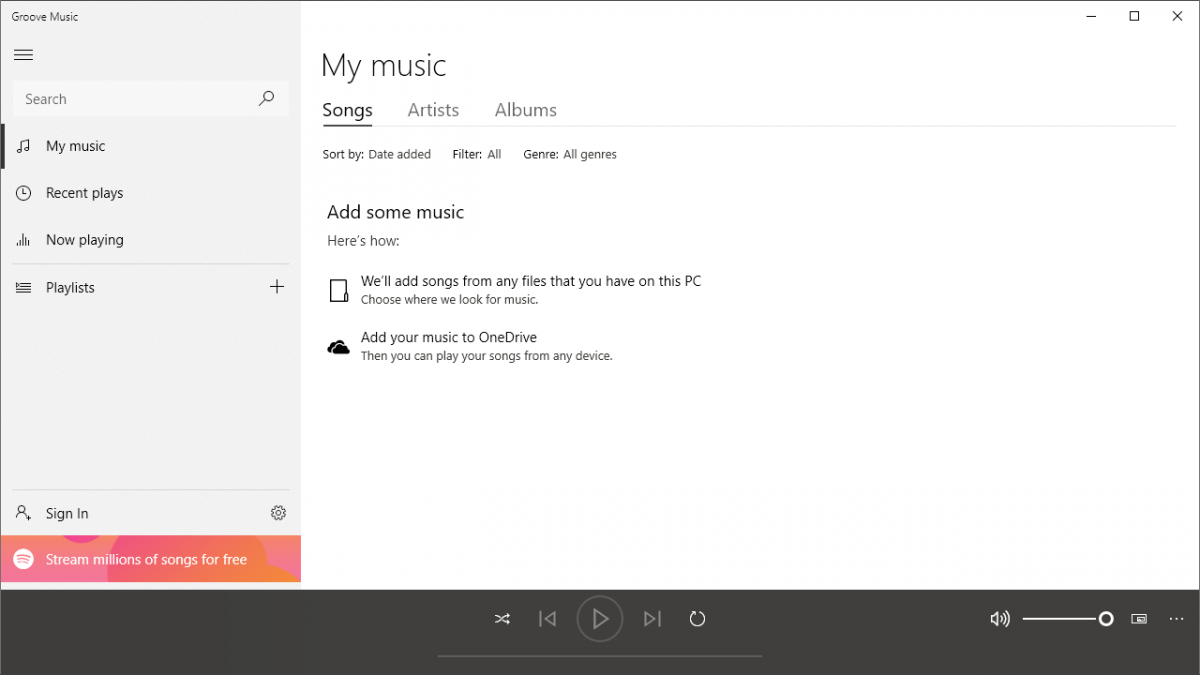Image resolution: width=1200 pixels, height=675 pixels.
Task: Skip to the previous track
Action: click(x=547, y=619)
